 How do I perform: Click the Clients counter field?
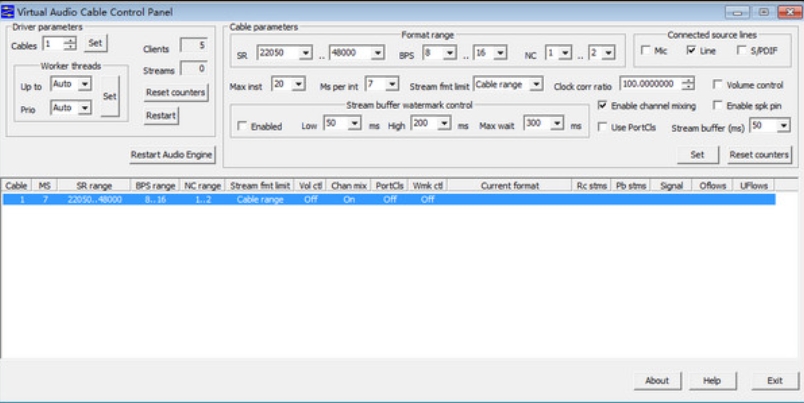point(194,46)
